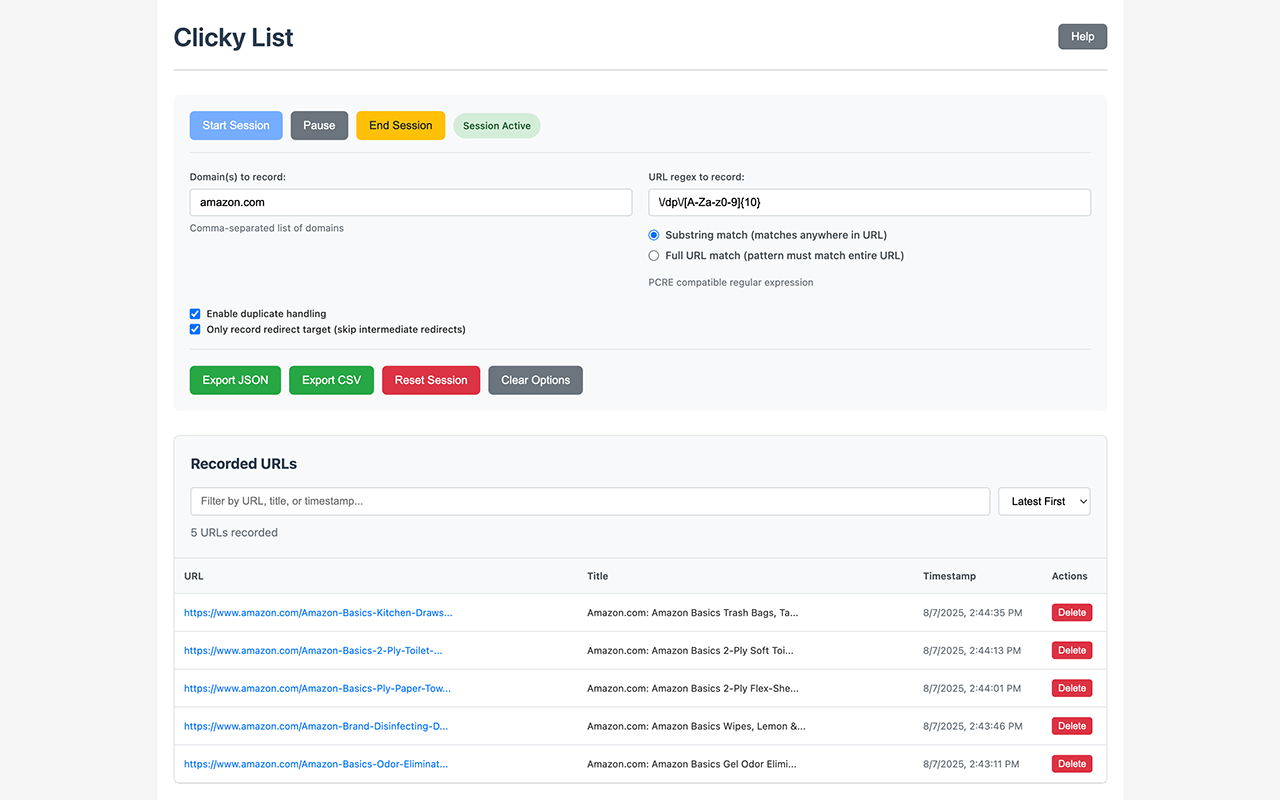Click the URL column header
Screen dimensions: 1280x800
coord(194,576)
